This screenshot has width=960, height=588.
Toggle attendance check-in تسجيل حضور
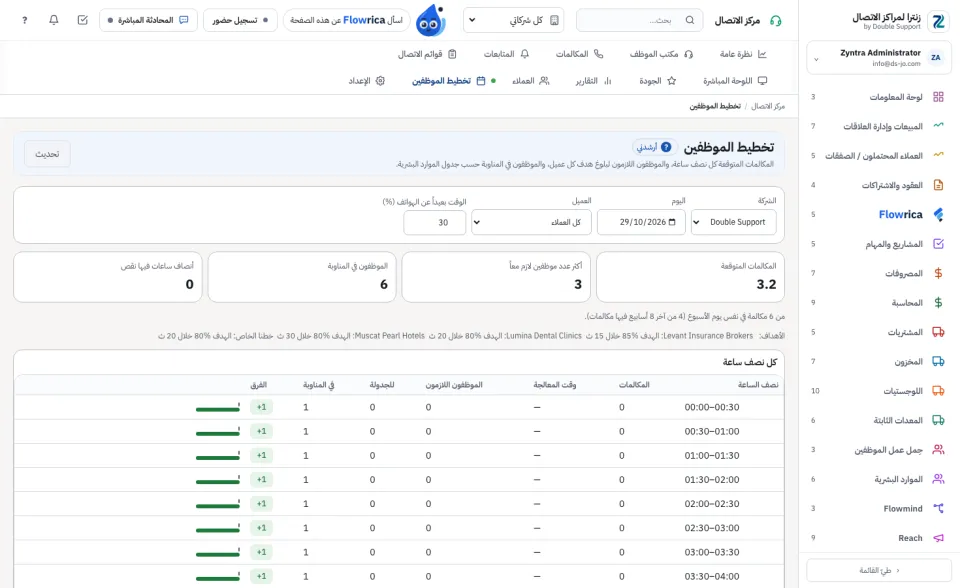(240, 20)
